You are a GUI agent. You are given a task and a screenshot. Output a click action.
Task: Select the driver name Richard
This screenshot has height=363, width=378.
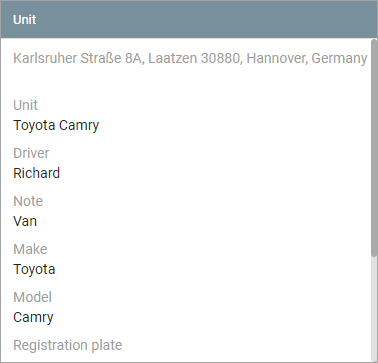37,173
